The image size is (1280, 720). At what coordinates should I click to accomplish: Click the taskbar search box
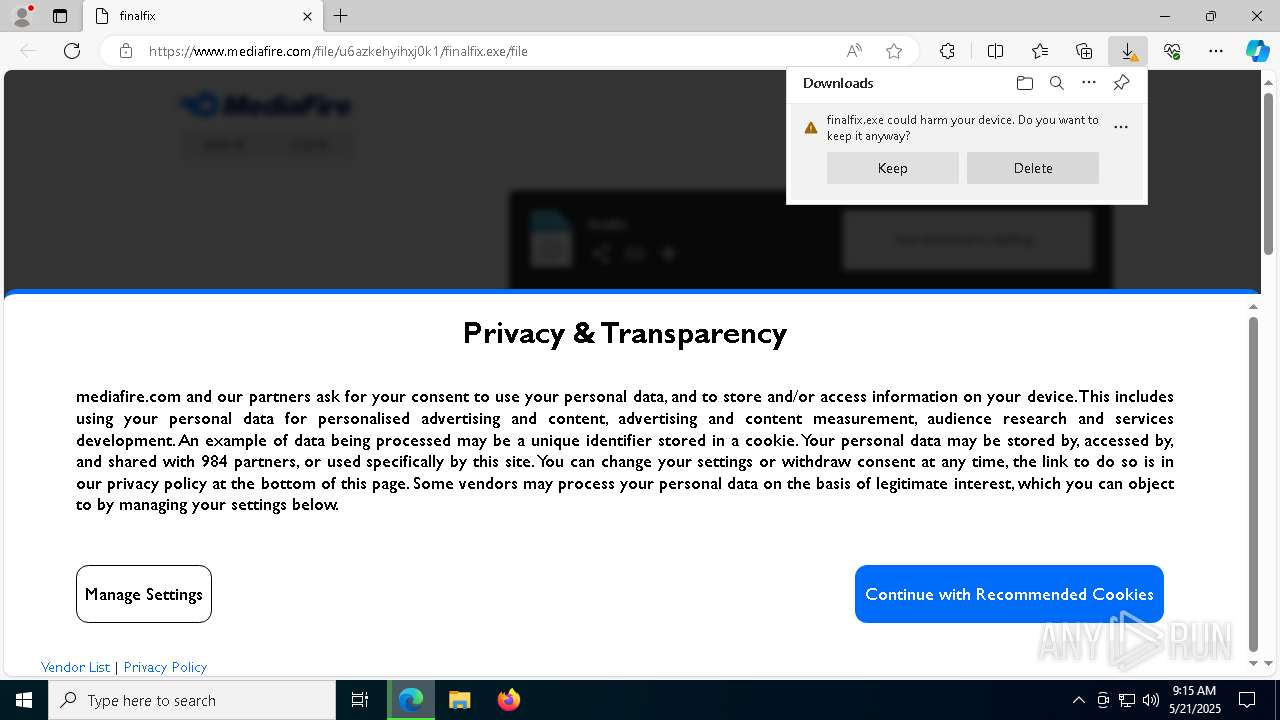pyautogui.click(x=192, y=700)
